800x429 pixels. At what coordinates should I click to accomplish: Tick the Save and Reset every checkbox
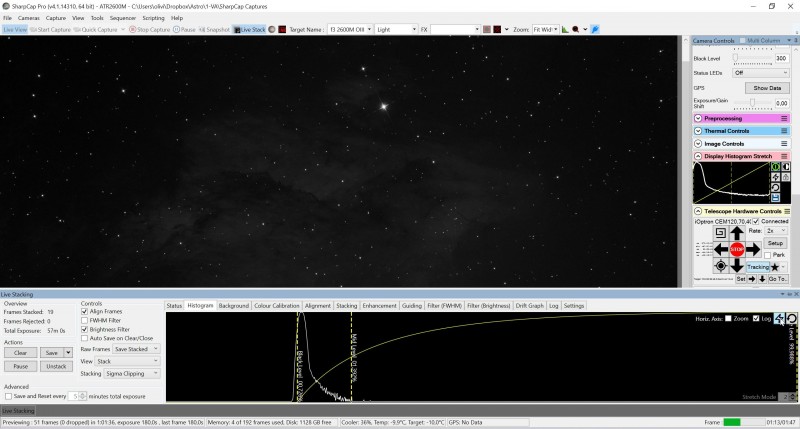[8, 396]
